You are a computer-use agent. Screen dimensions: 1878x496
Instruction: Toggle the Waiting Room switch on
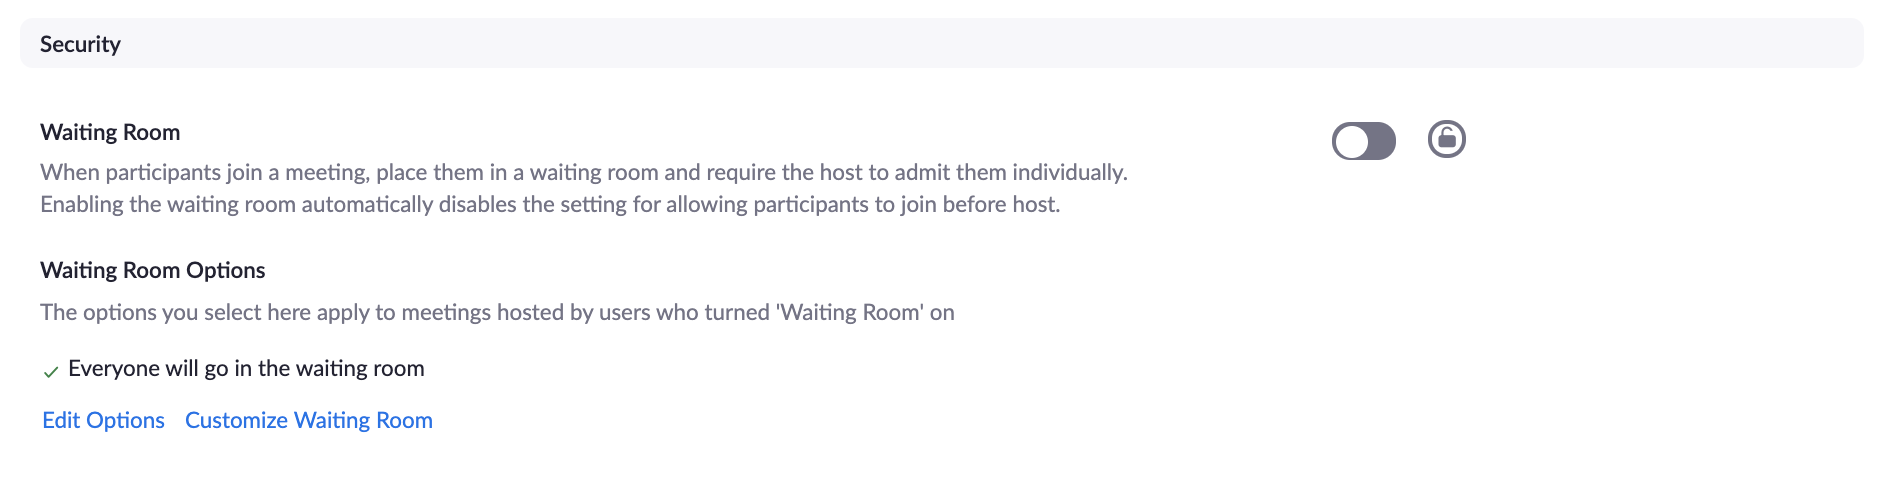pyautogui.click(x=1363, y=141)
